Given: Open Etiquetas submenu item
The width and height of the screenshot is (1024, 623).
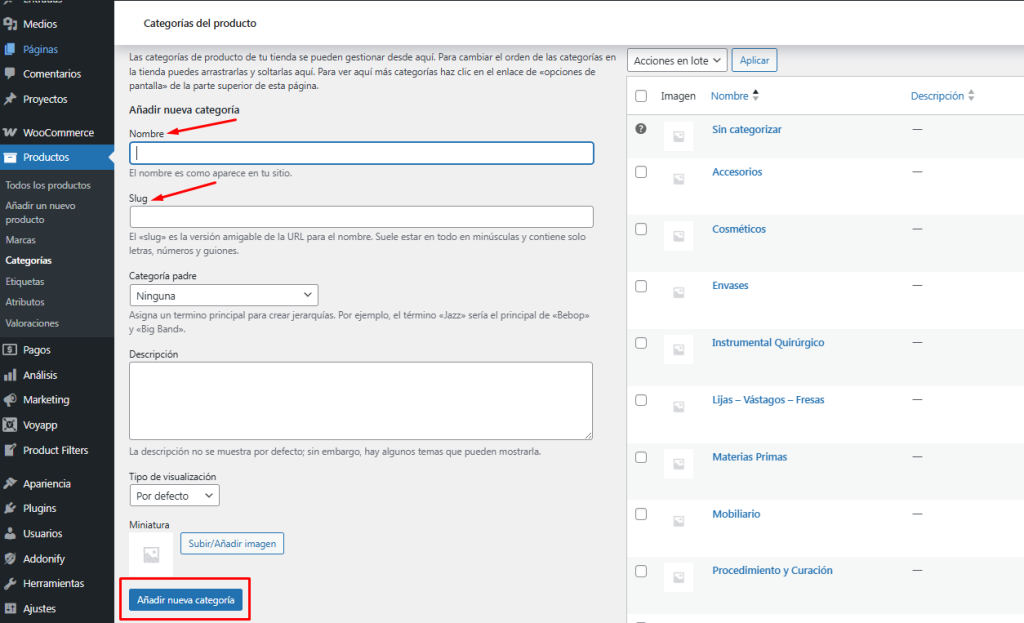Looking at the screenshot, I should click(25, 281).
